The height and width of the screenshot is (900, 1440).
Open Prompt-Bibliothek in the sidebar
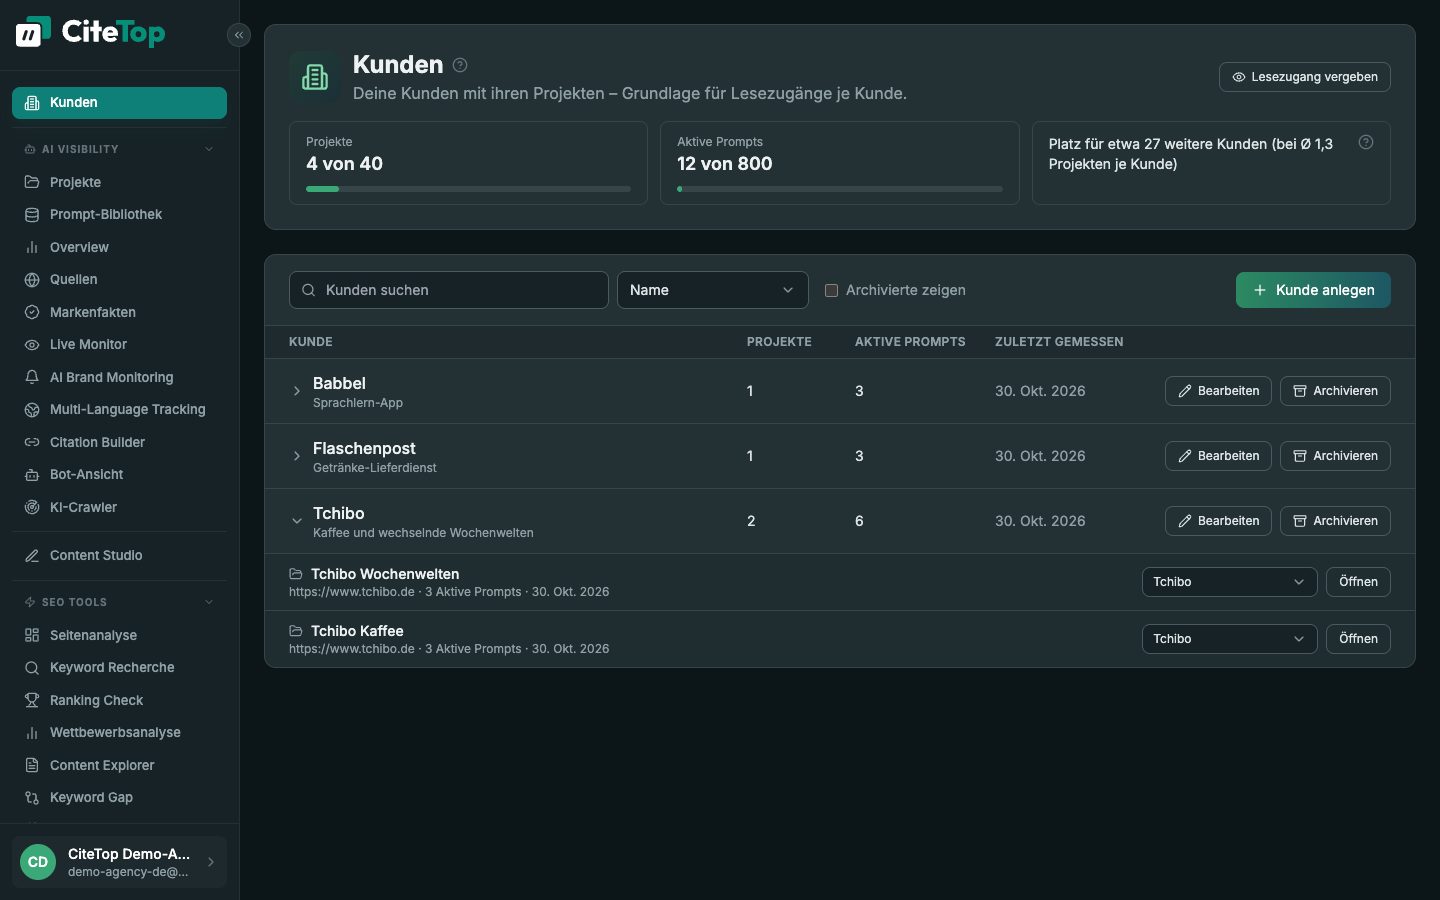pos(119,214)
